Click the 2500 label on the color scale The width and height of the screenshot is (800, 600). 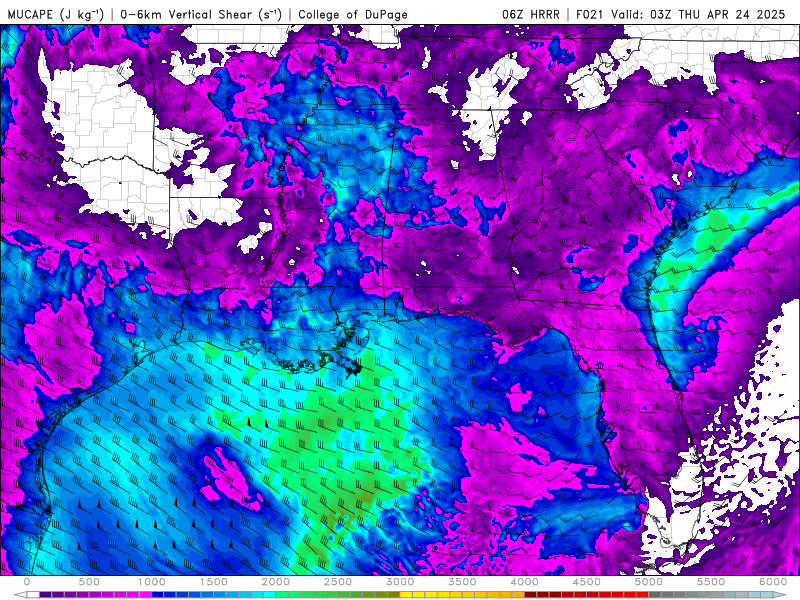coord(338,582)
